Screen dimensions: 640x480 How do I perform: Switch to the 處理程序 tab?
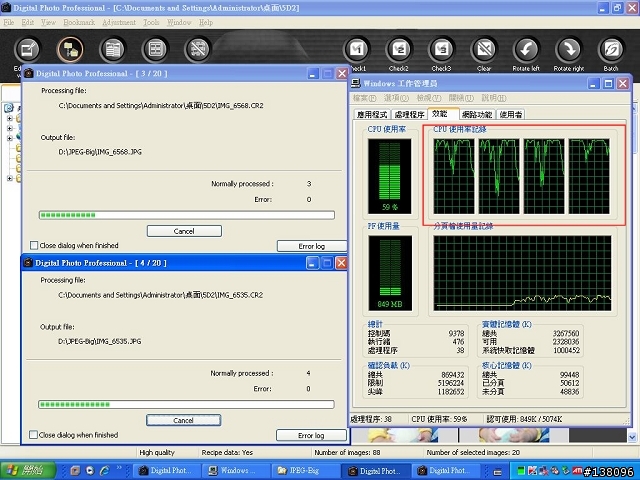click(x=409, y=115)
